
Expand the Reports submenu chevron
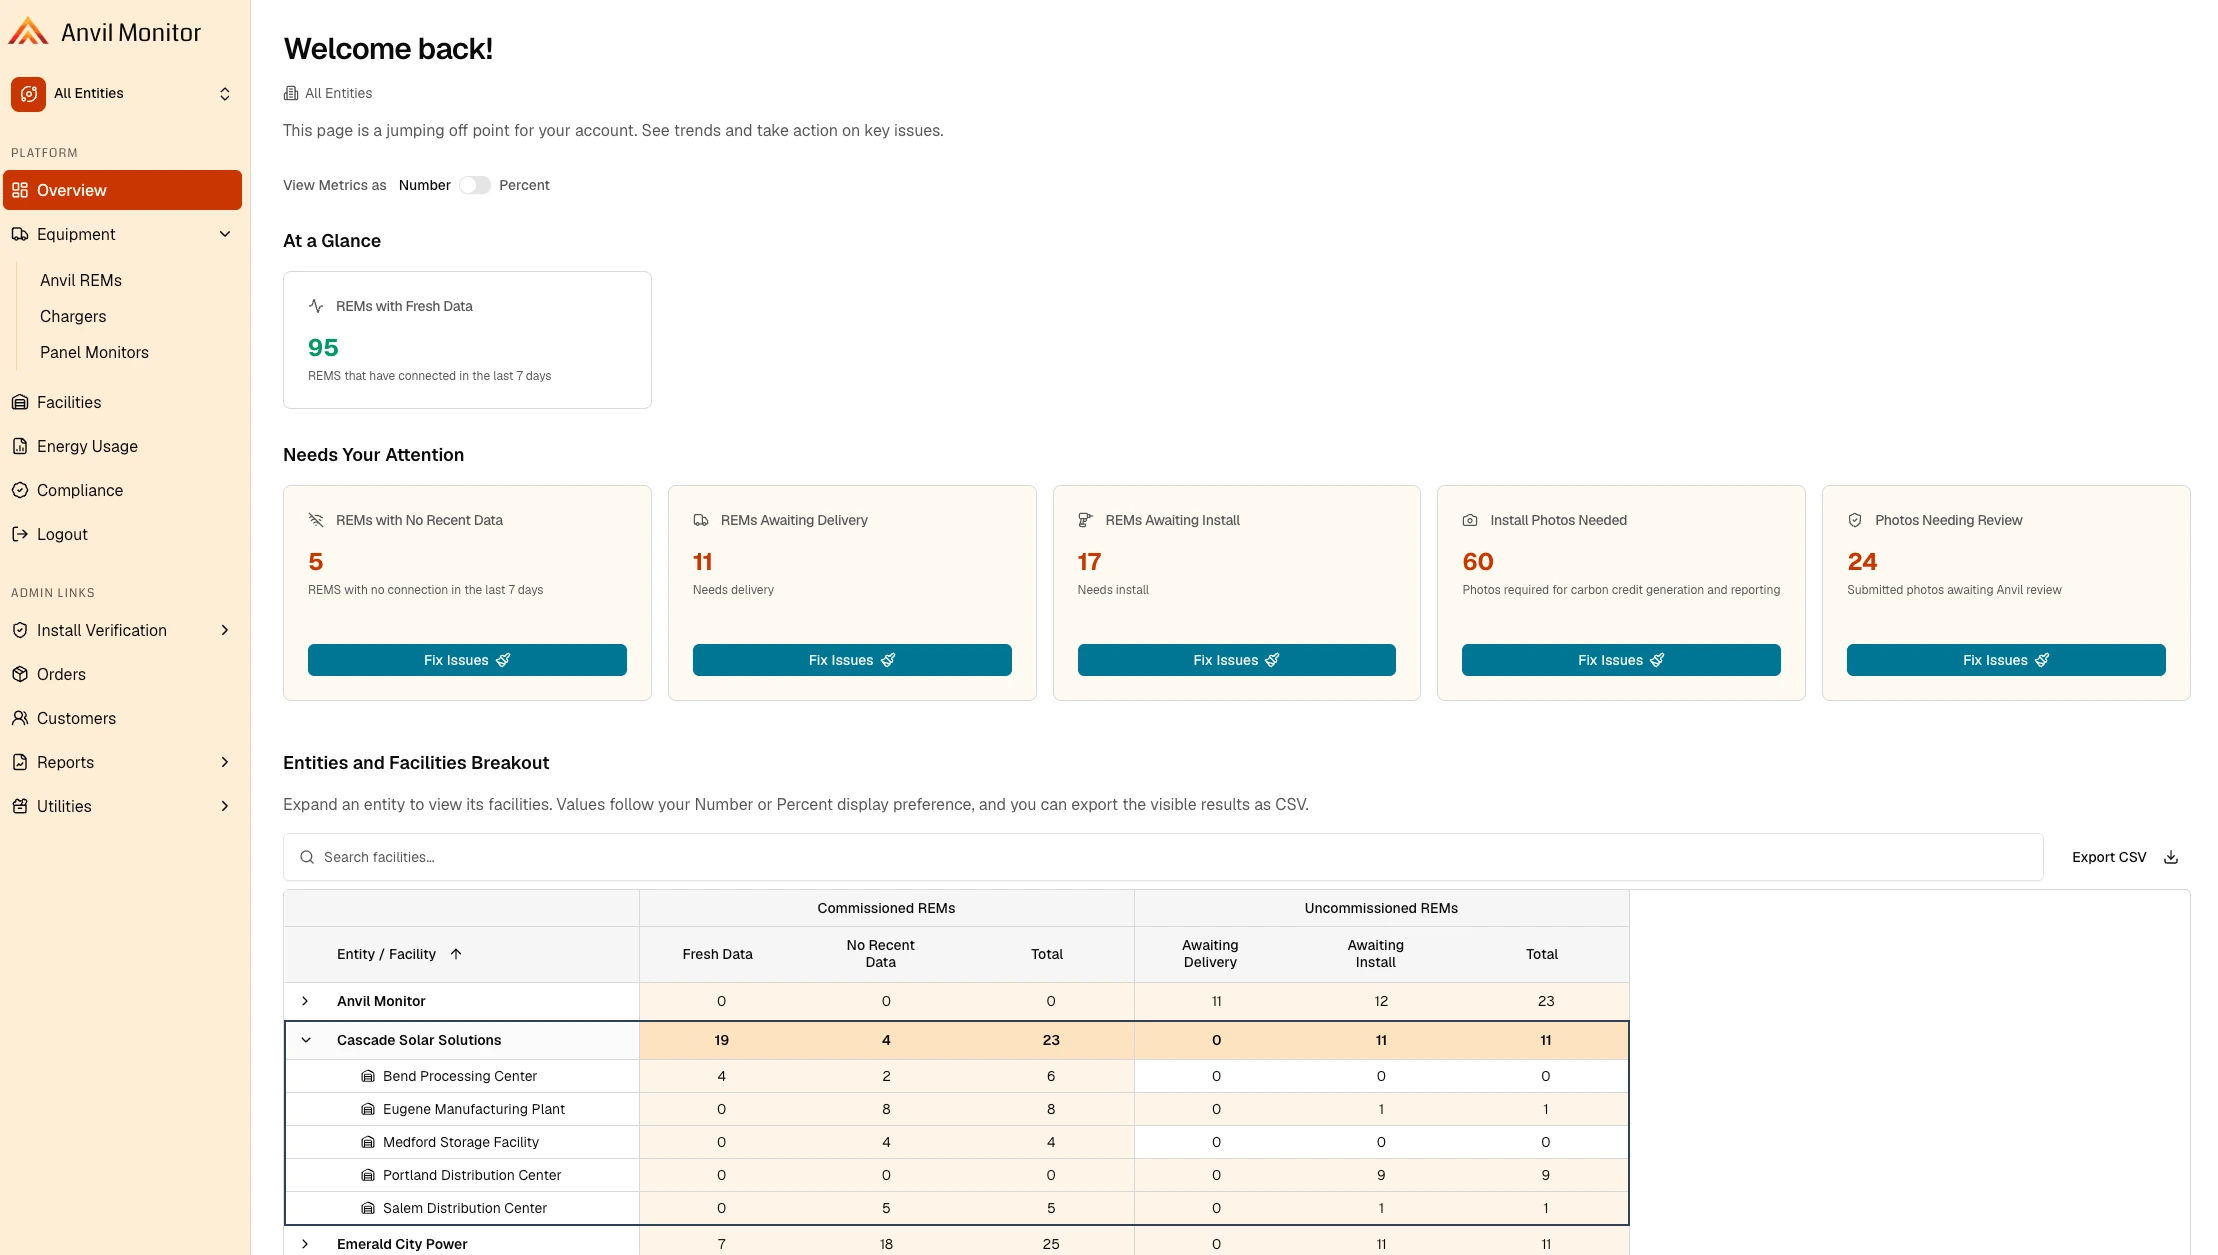point(225,762)
